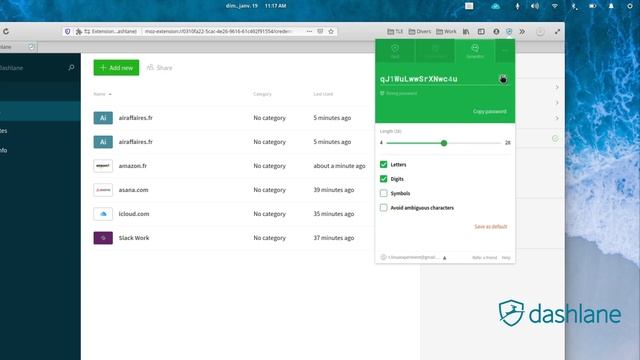Click the check circle in right panel
This screenshot has width=640, height=360.
(555, 139)
